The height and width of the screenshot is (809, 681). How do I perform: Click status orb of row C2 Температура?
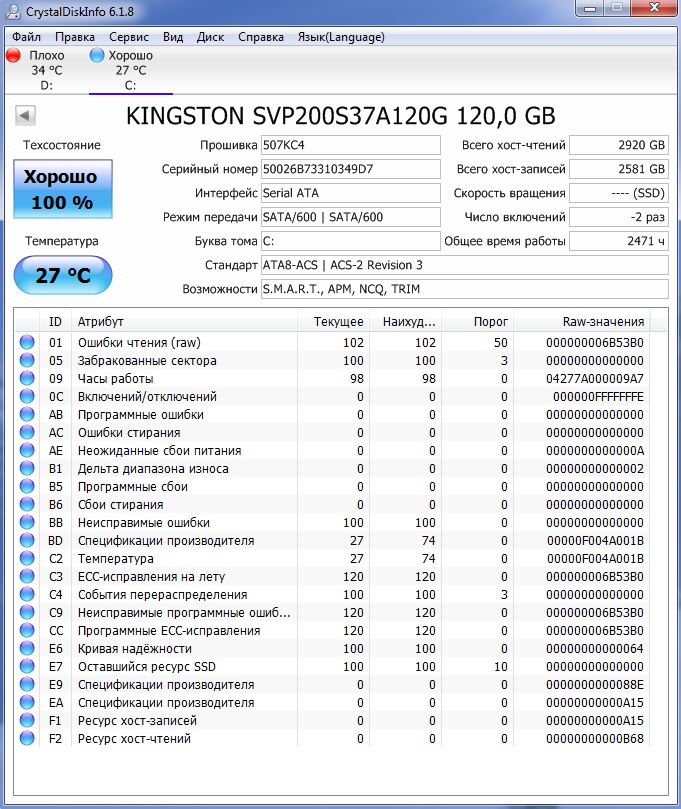(x=27, y=558)
